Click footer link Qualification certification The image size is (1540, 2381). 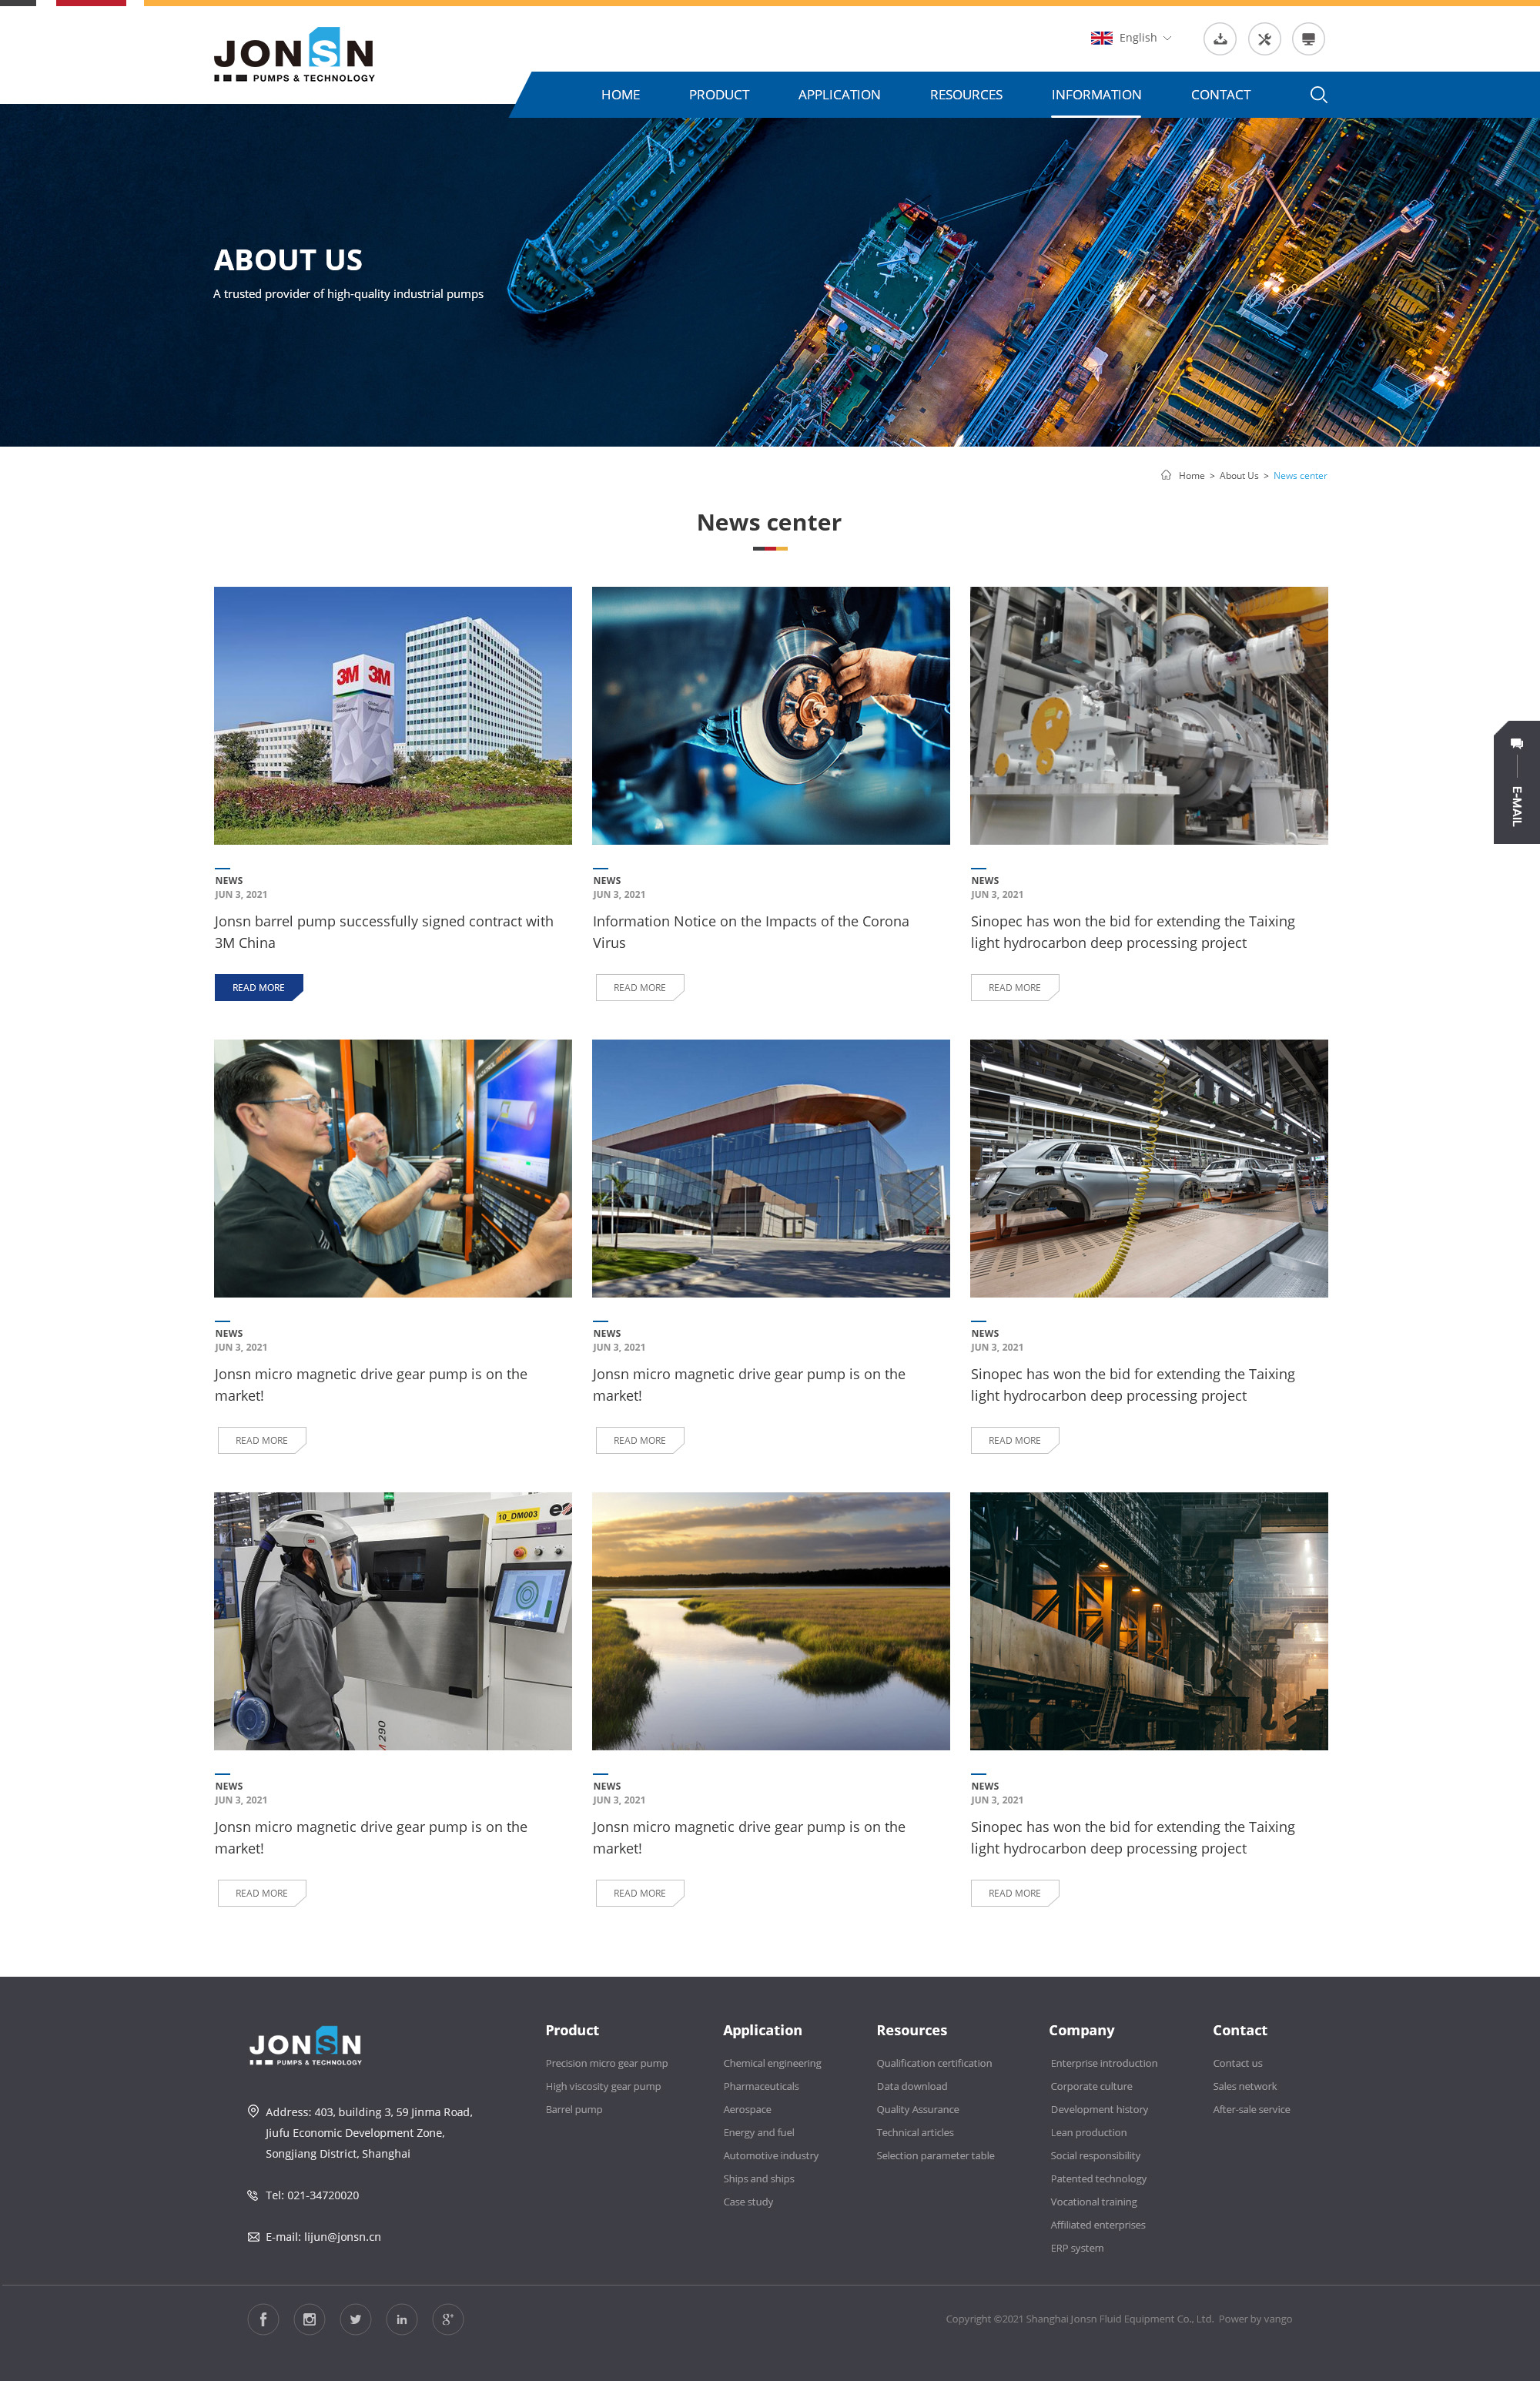934,2063
